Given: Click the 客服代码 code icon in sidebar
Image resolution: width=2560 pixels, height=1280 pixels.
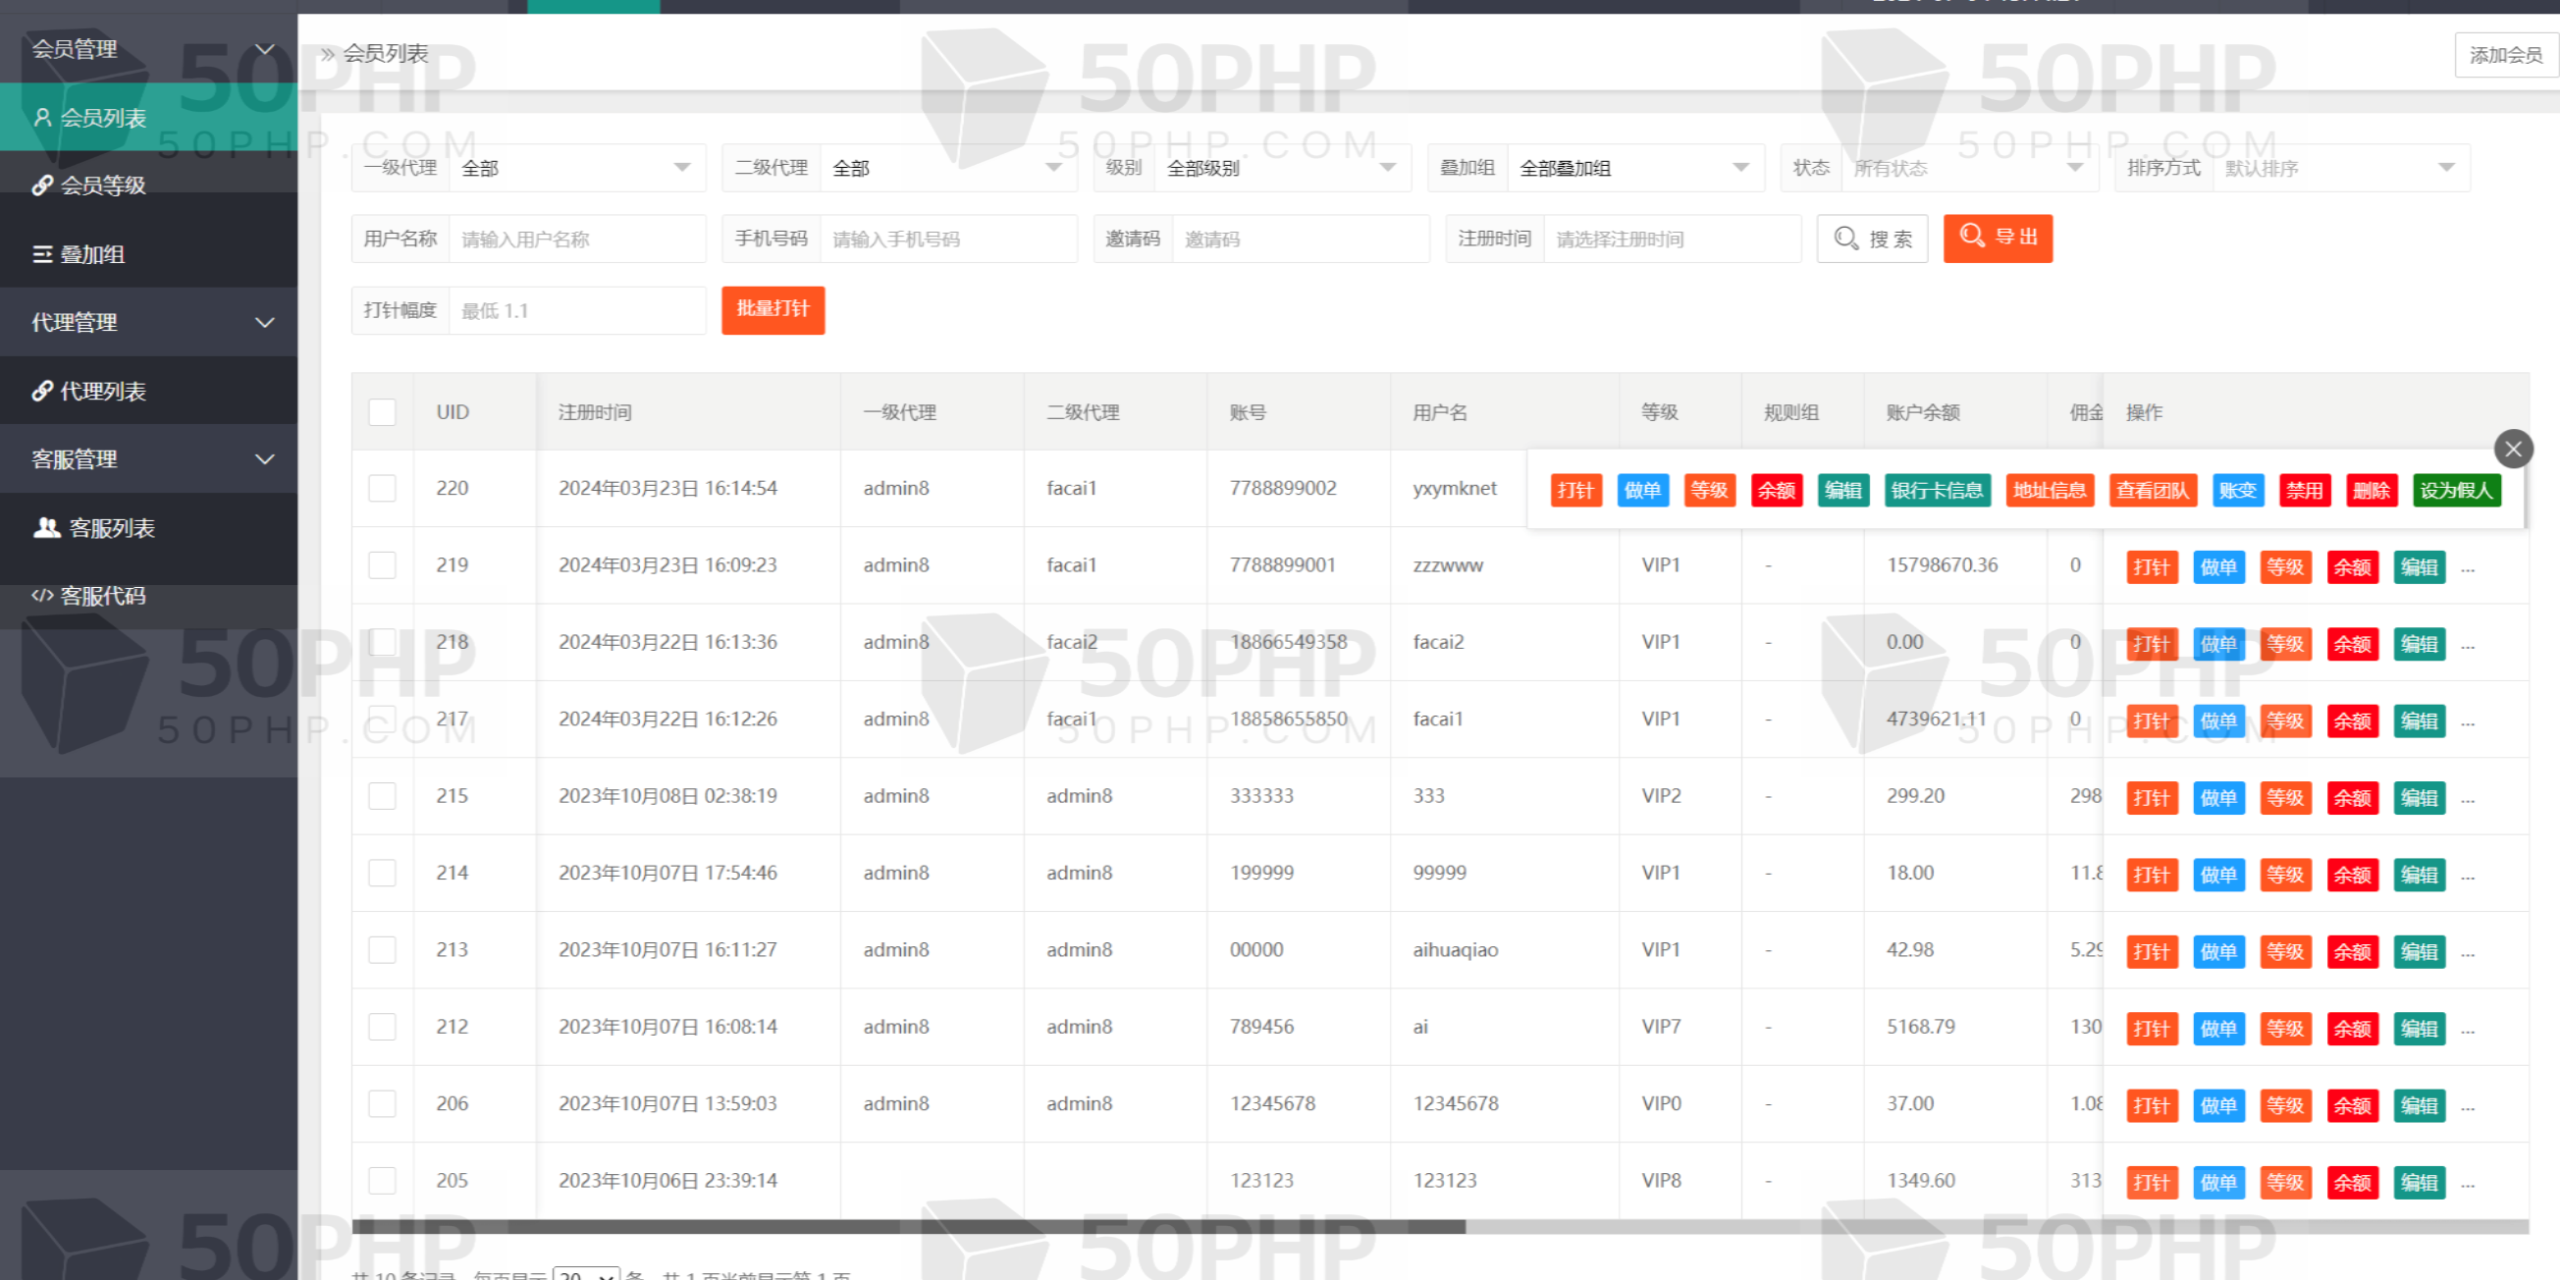Looking at the screenshot, I should tap(42, 596).
